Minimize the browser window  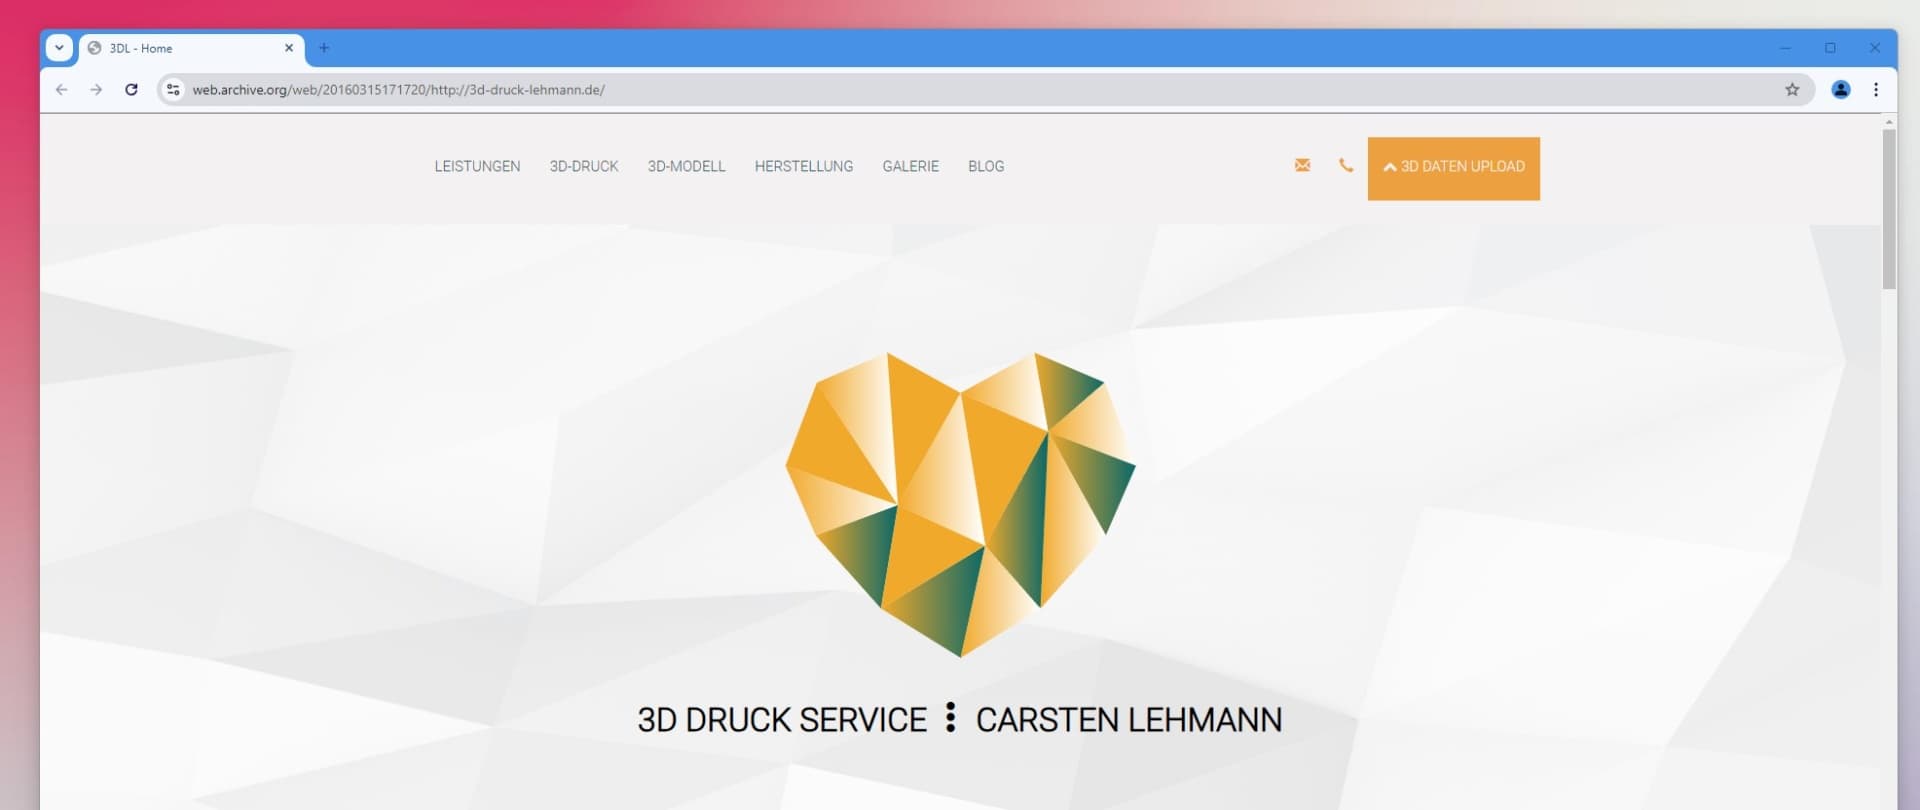[x=1785, y=48]
